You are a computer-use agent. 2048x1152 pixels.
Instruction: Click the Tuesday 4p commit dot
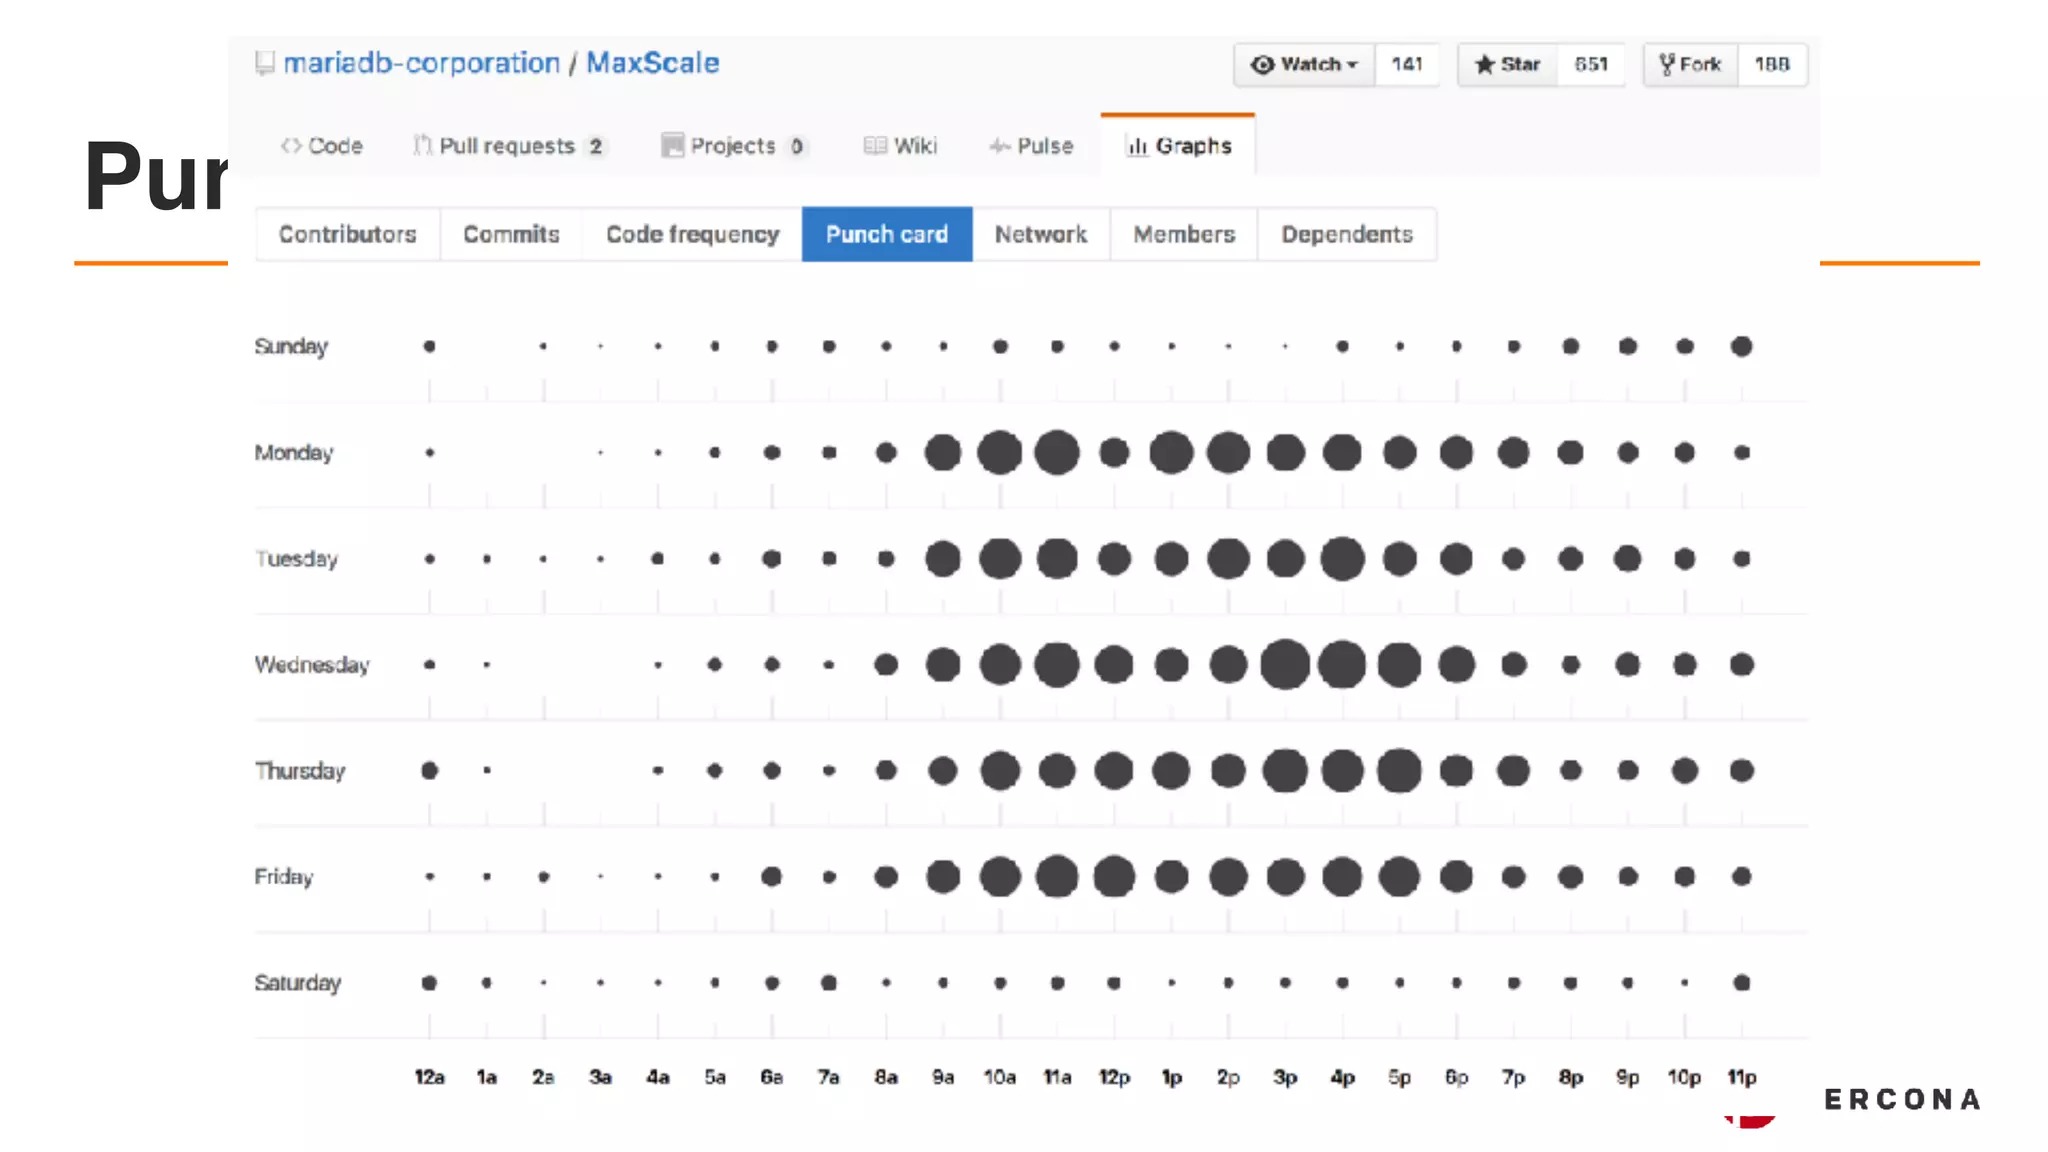click(1342, 559)
